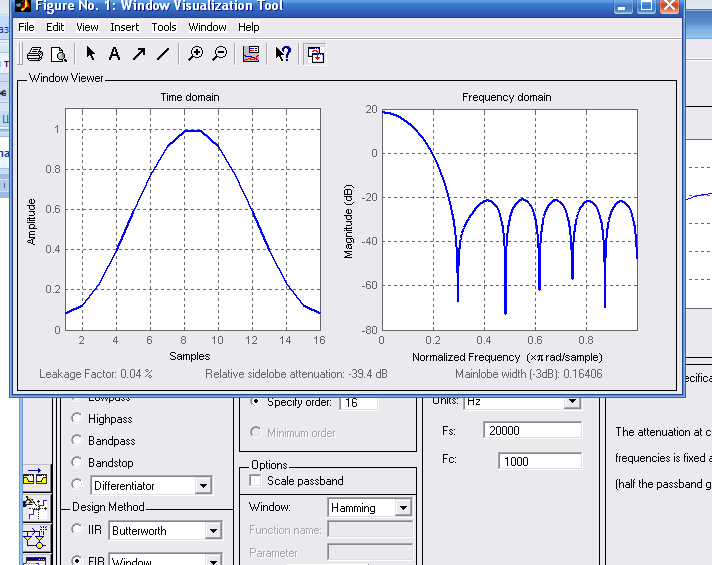Select the Edit Plot arrow tool
This screenshot has width=712, height=565.
point(91,54)
